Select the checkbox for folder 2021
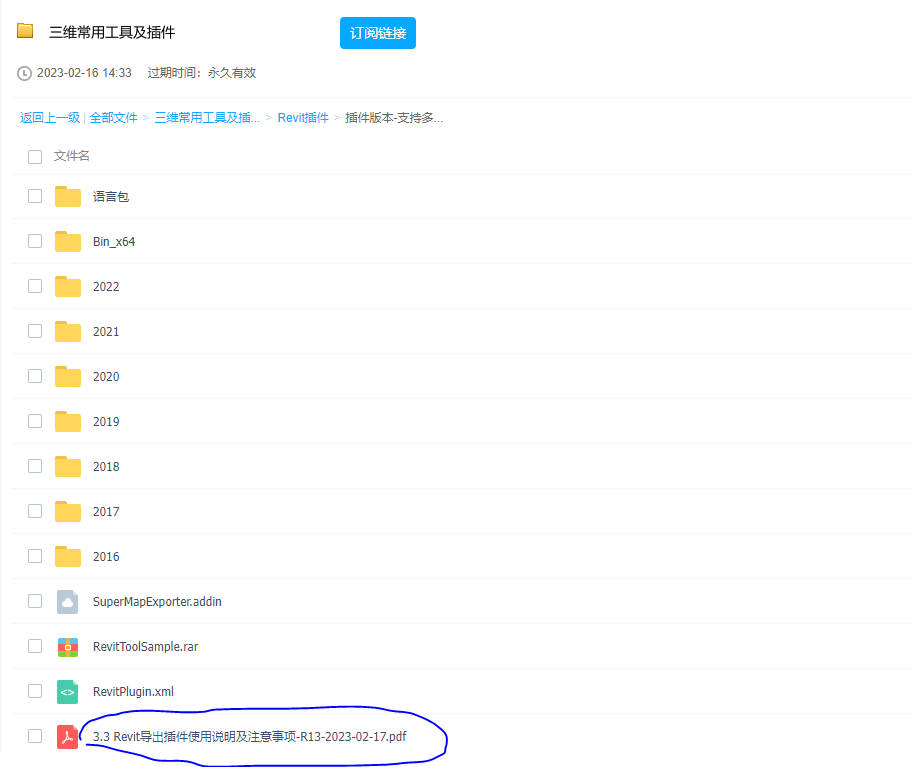The width and height of the screenshot is (913, 767). tap(35, 331)
